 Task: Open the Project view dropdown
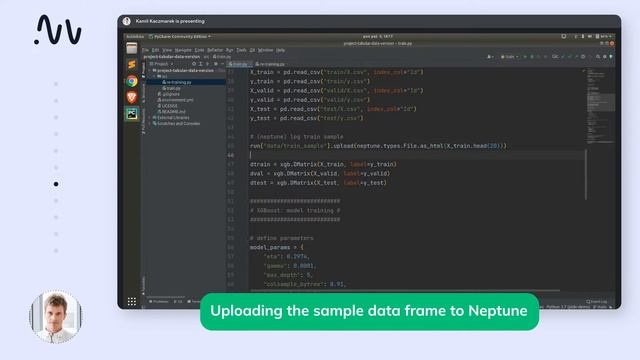point(161,64)
